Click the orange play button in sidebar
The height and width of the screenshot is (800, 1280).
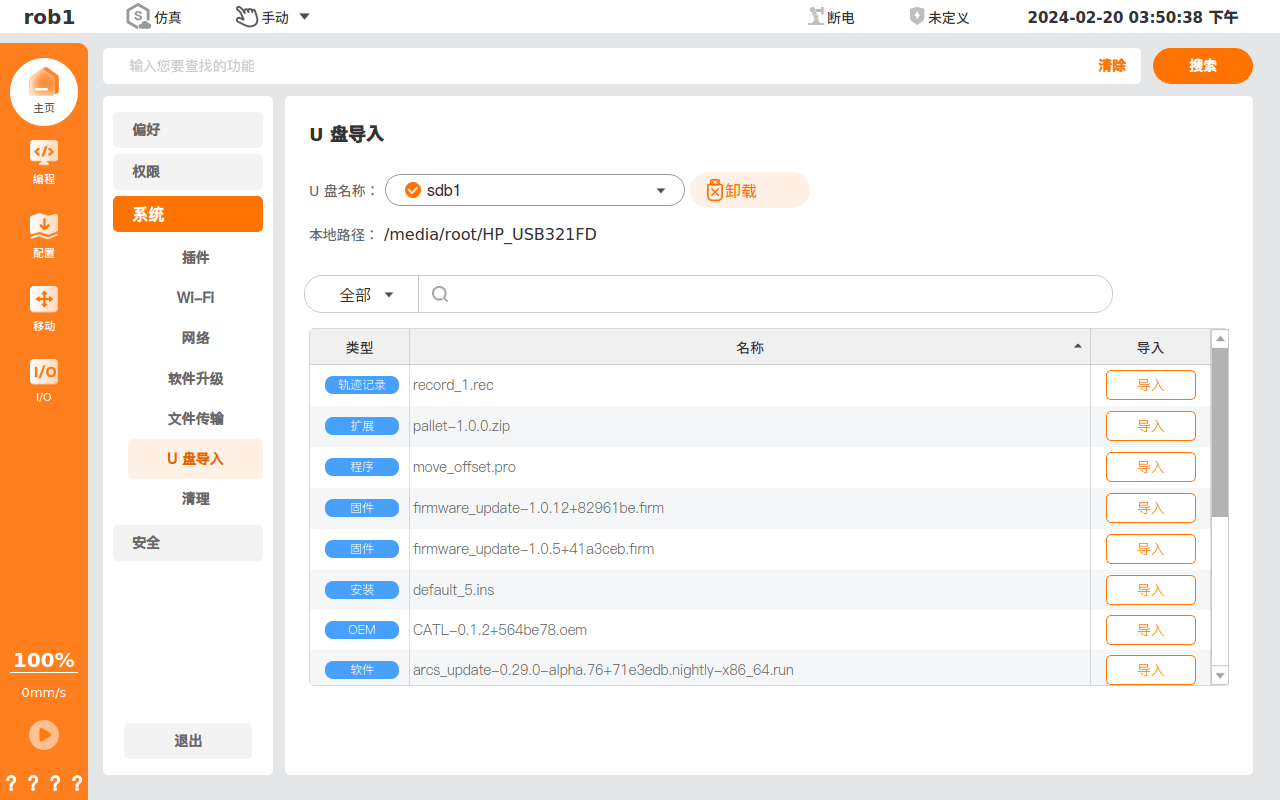click(44, 735)
